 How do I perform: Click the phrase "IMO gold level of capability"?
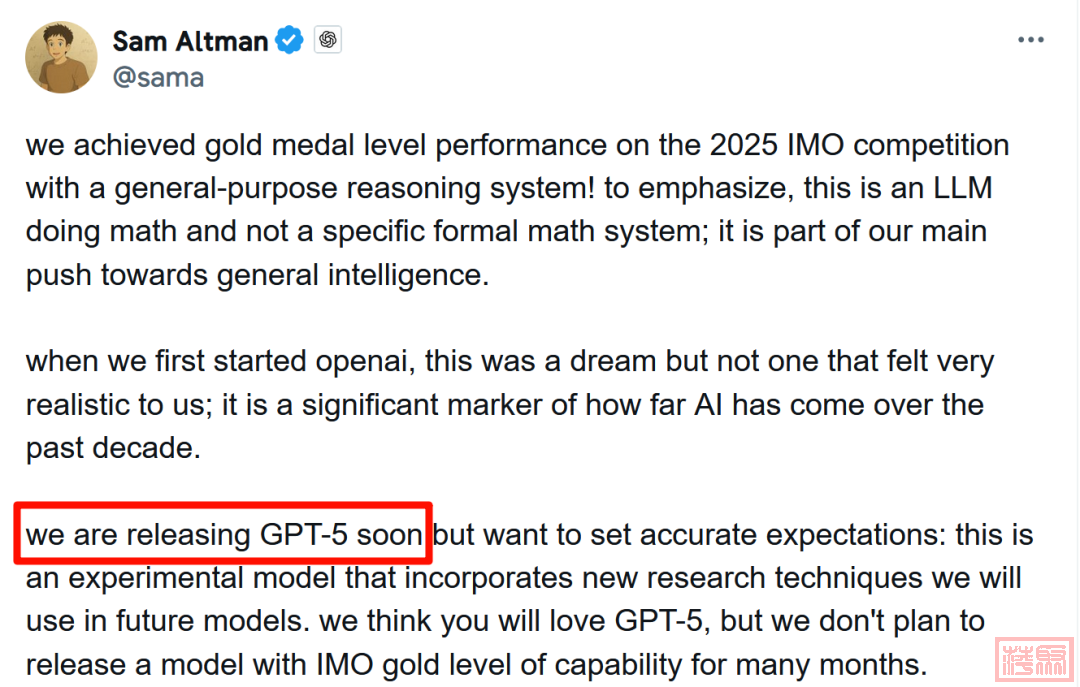pyautogui.click(x=499, y=666)
